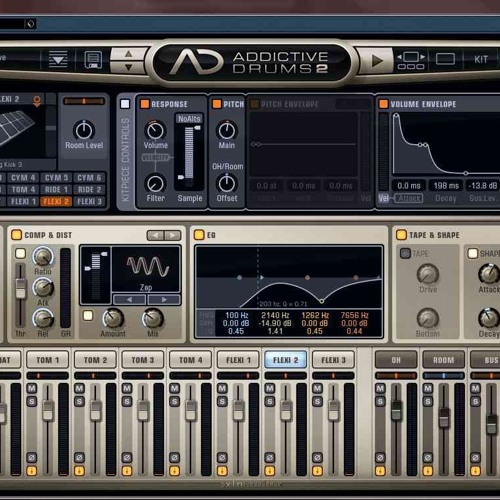Click the 198 ms decay value
The image size is (500, 500).
[446, 186]
